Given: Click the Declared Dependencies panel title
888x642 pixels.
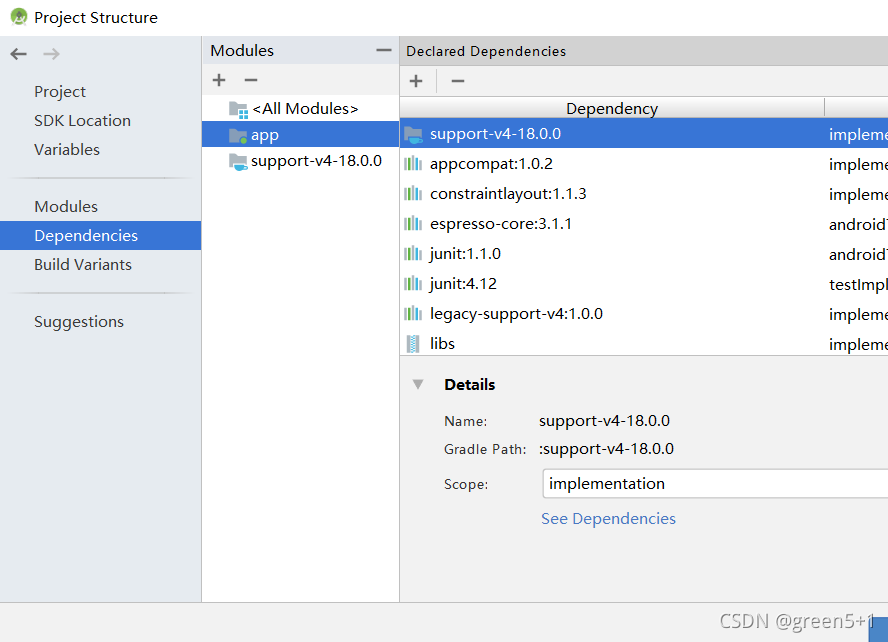Looking at the screenshot, I should 486,51.
